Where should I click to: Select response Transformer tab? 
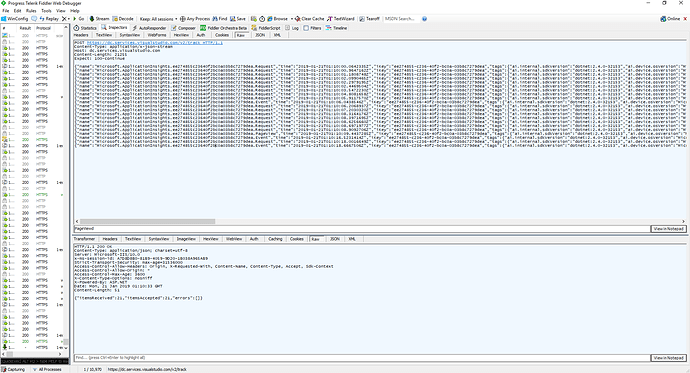[x=84, y=239]
